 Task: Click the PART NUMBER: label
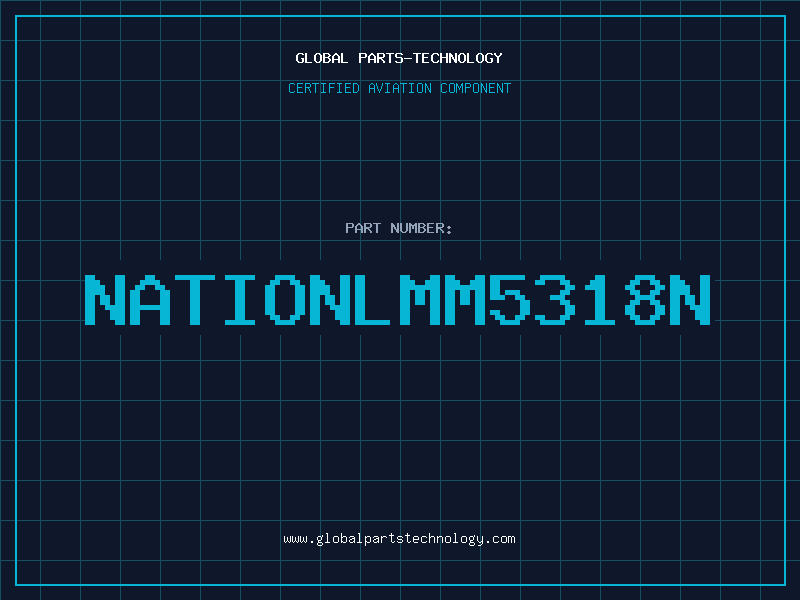399,228
